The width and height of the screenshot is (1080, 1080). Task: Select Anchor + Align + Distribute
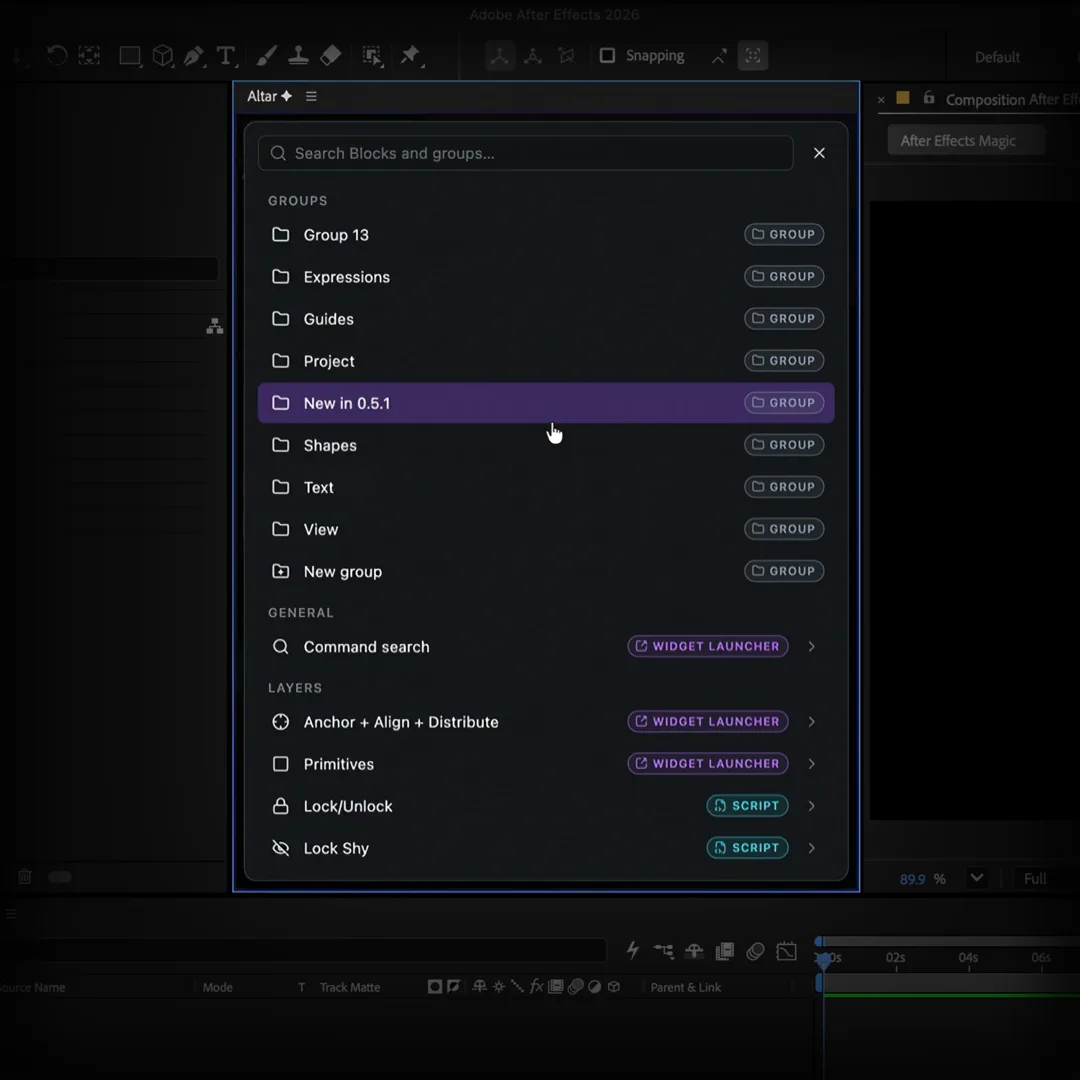click(546, 722)
